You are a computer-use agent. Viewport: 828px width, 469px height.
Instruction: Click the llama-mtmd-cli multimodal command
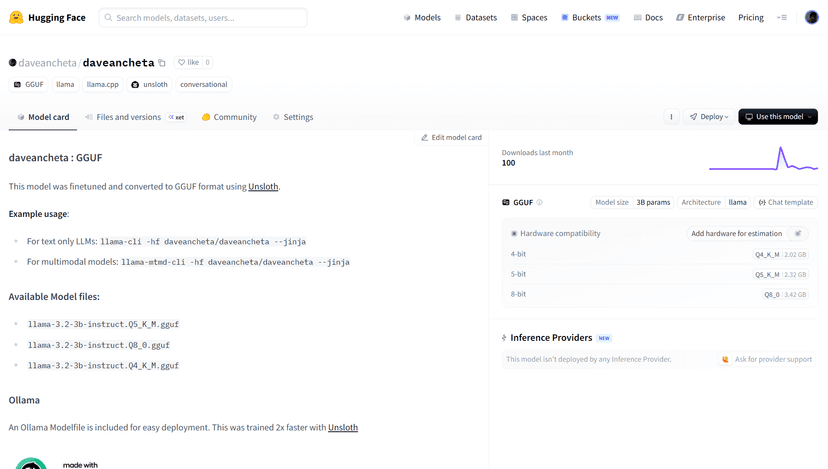tap(236, 262)
